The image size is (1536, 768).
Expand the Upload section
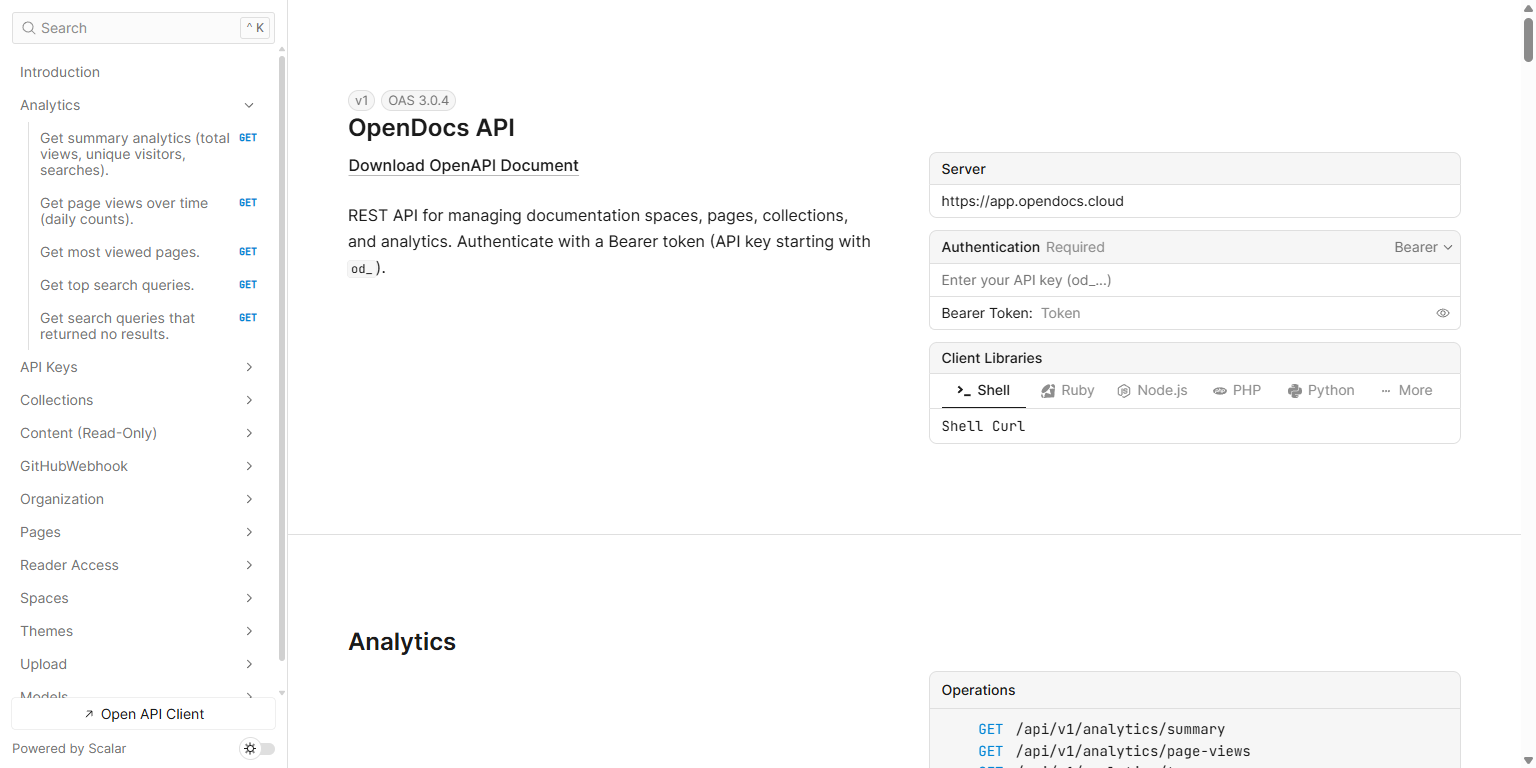pyautogui.click(x=249, y=664)
